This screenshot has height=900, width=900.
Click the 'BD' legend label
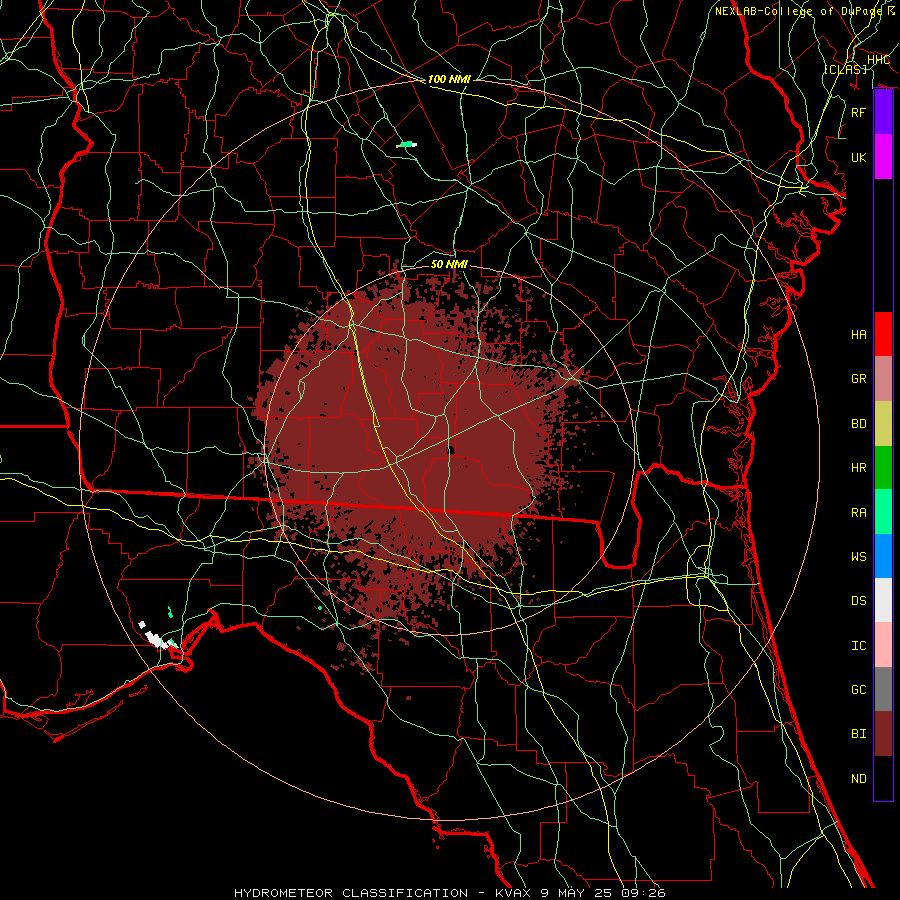click(x=859, y=424)
